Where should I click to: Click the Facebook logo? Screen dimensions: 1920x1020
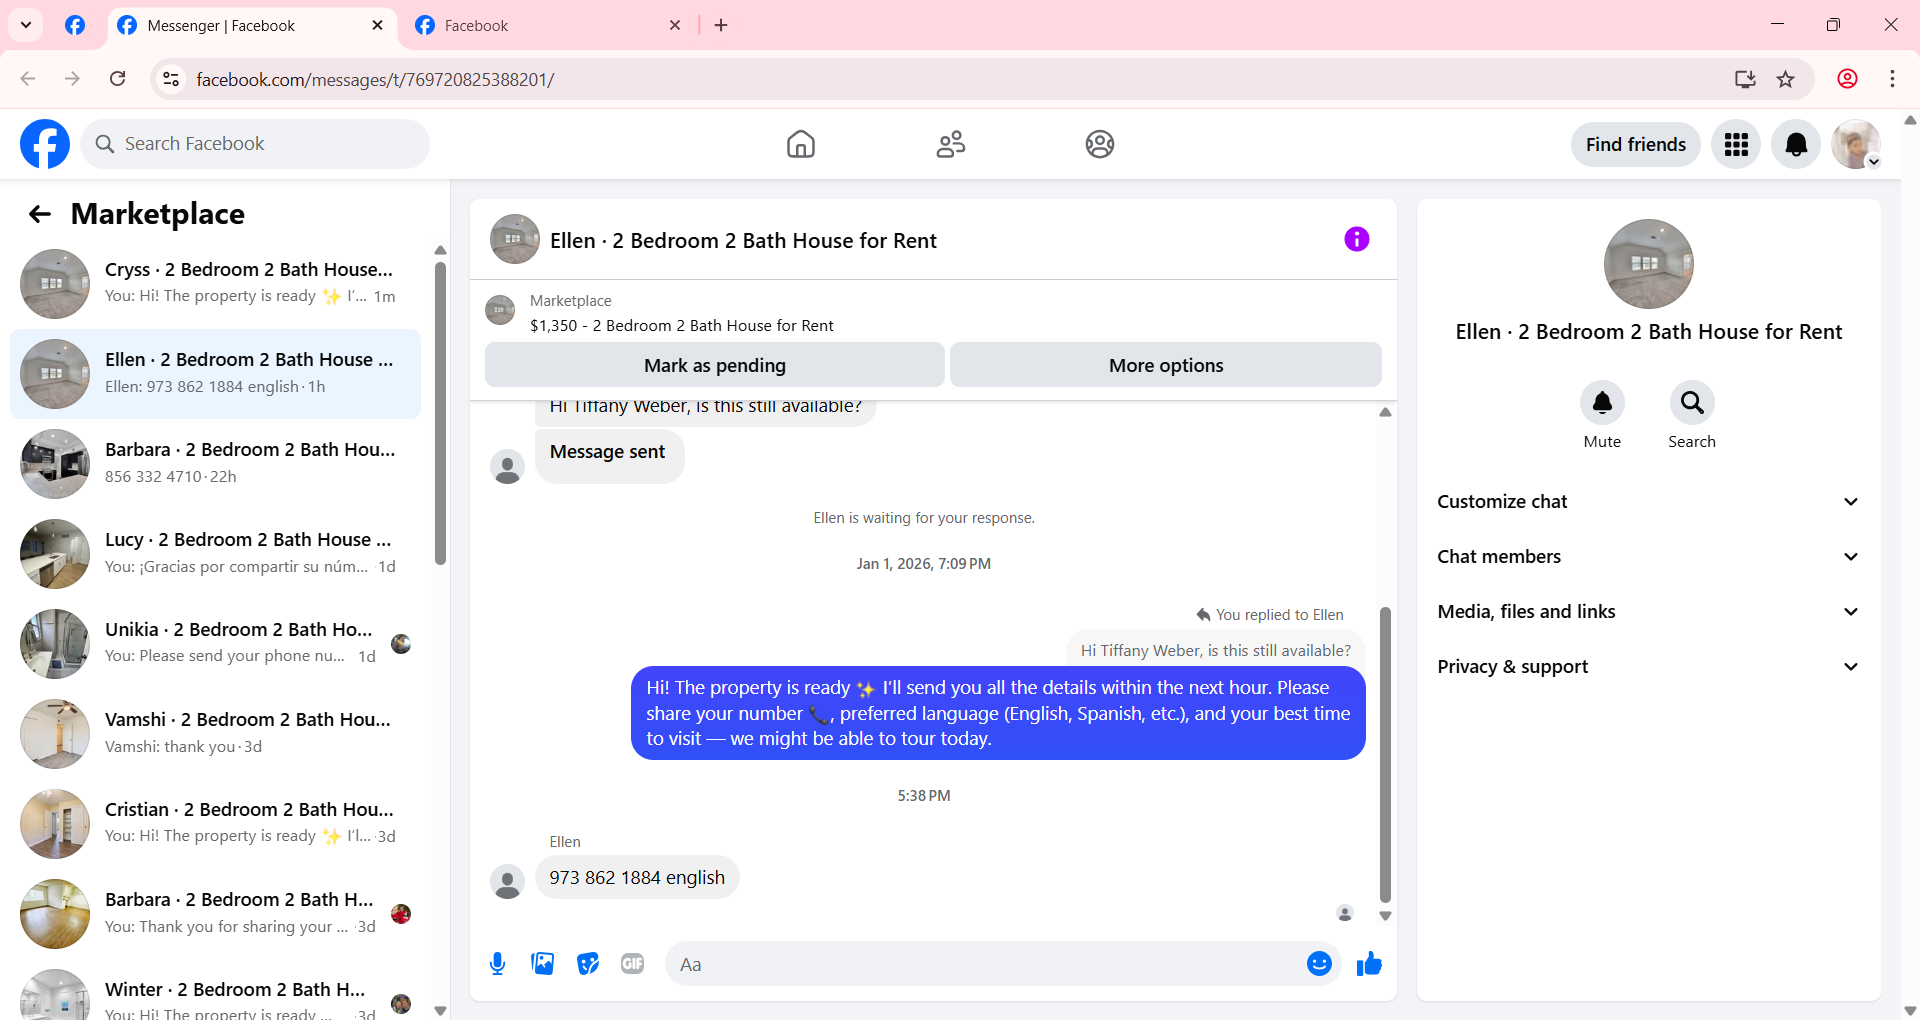click(x=45, y=144)
